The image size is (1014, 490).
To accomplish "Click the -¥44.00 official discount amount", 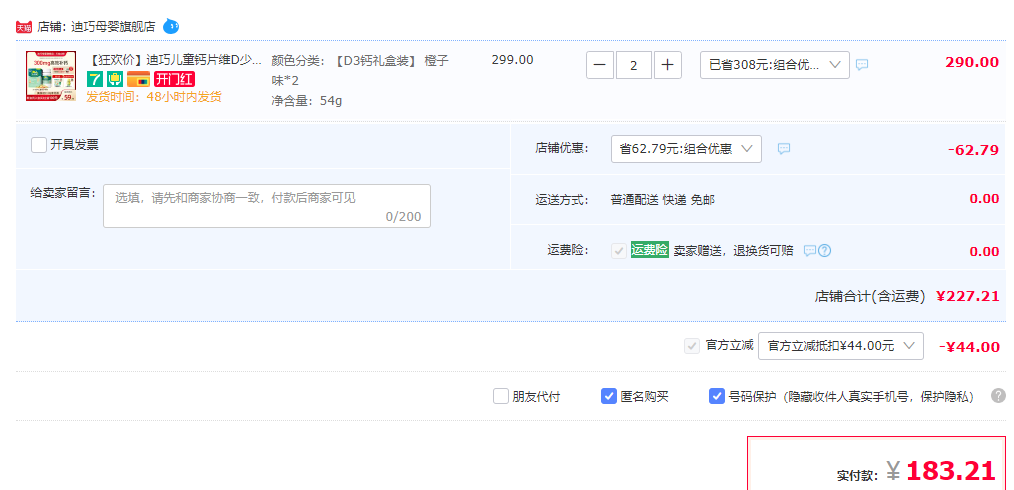I will (x=969, y=347).
